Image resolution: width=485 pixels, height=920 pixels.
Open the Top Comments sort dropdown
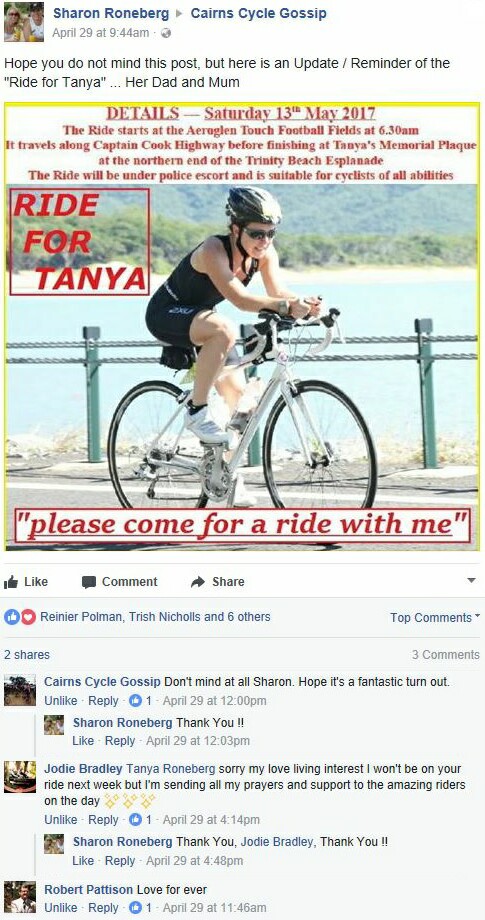(x=435, y=617)
